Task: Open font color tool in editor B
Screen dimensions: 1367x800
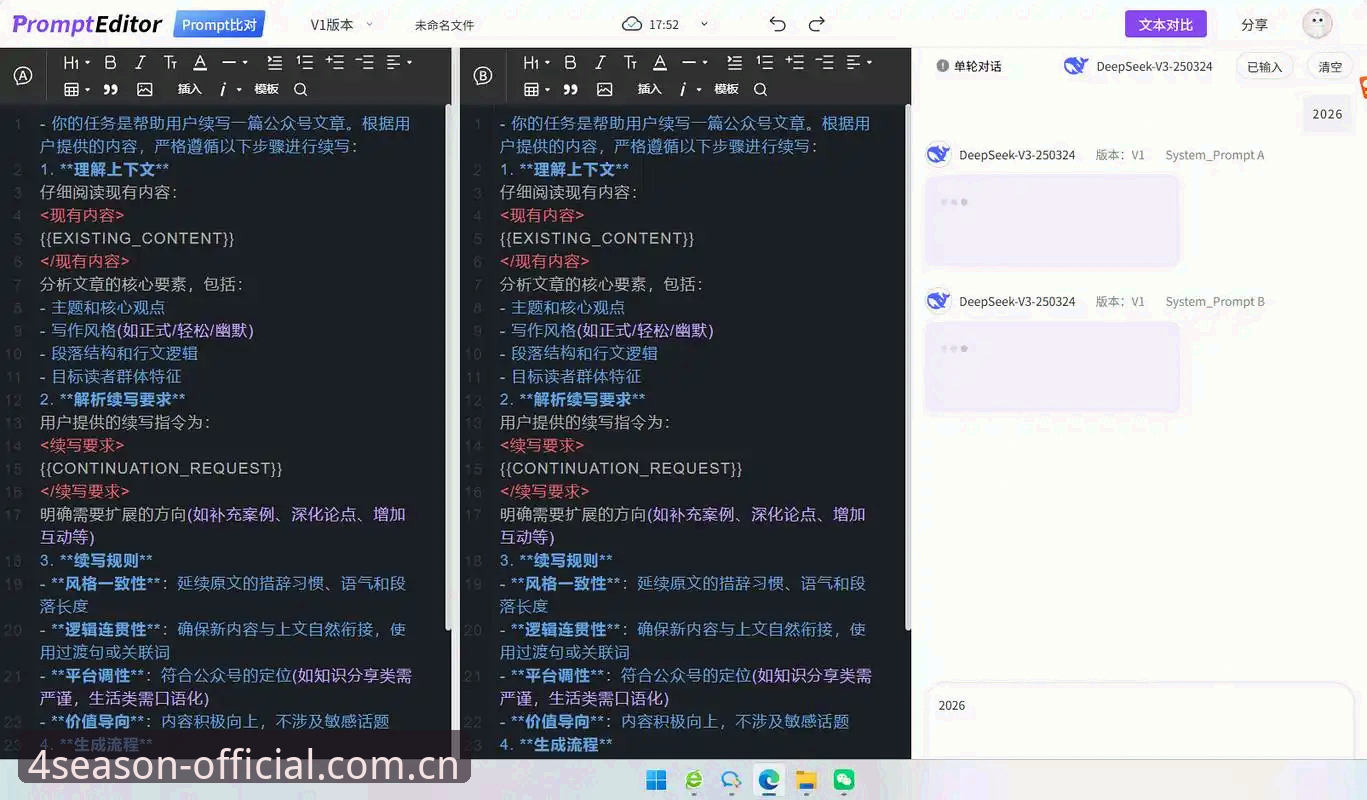Action: pyautogui.click(x=660, y=62)
